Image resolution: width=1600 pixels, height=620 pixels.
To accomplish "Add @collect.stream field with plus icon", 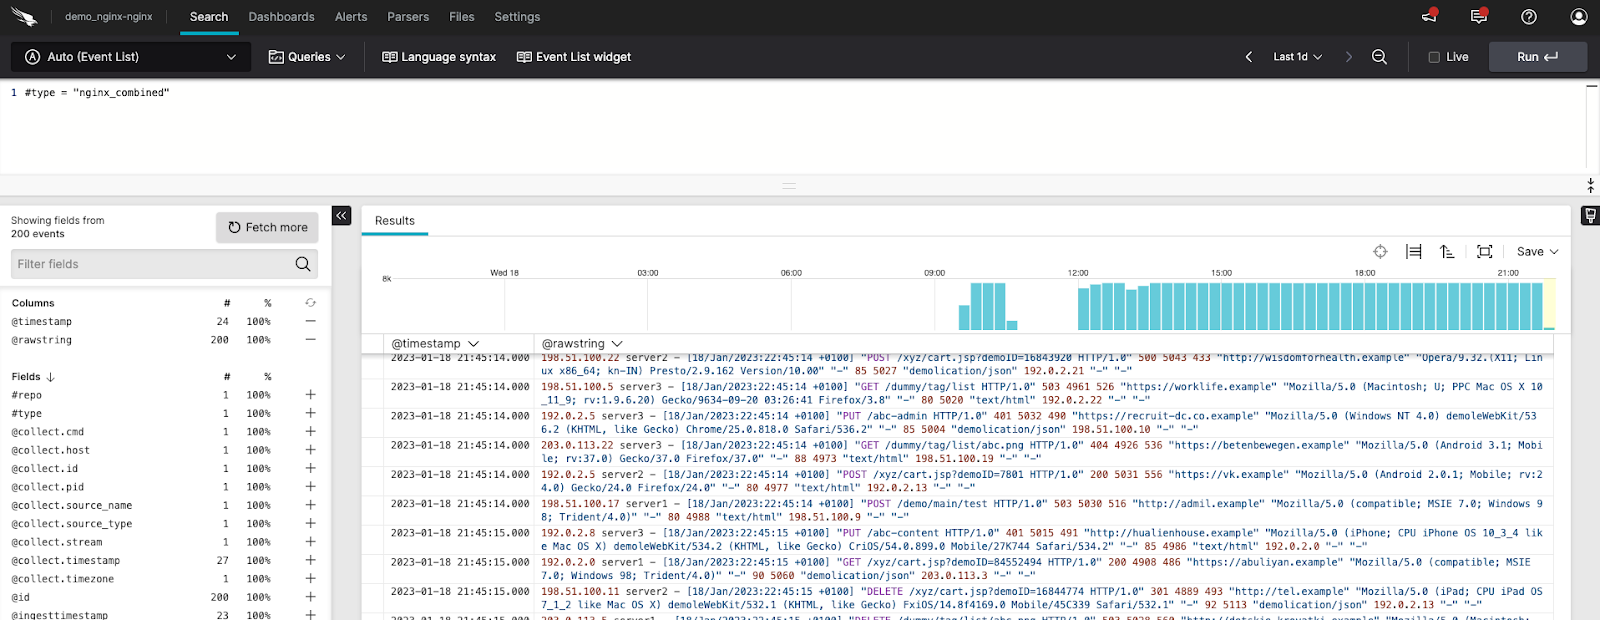I will (x=310, y=542).
